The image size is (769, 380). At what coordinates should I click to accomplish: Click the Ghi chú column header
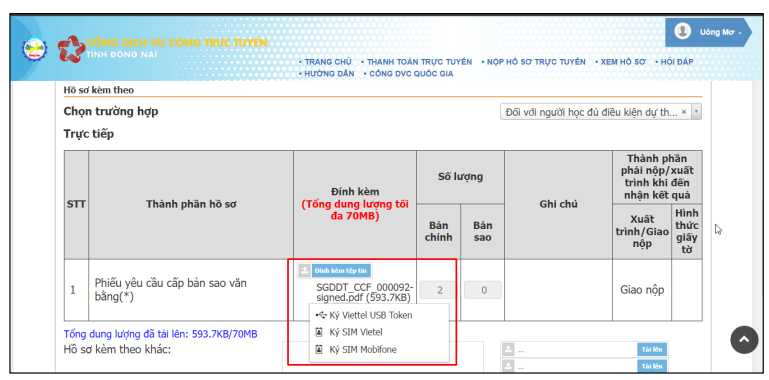tap(558, 204)
